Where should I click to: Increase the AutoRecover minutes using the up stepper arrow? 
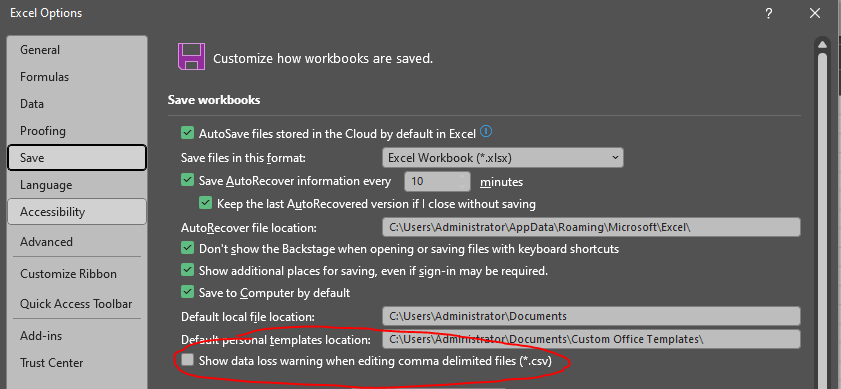(x=463, y=177)
